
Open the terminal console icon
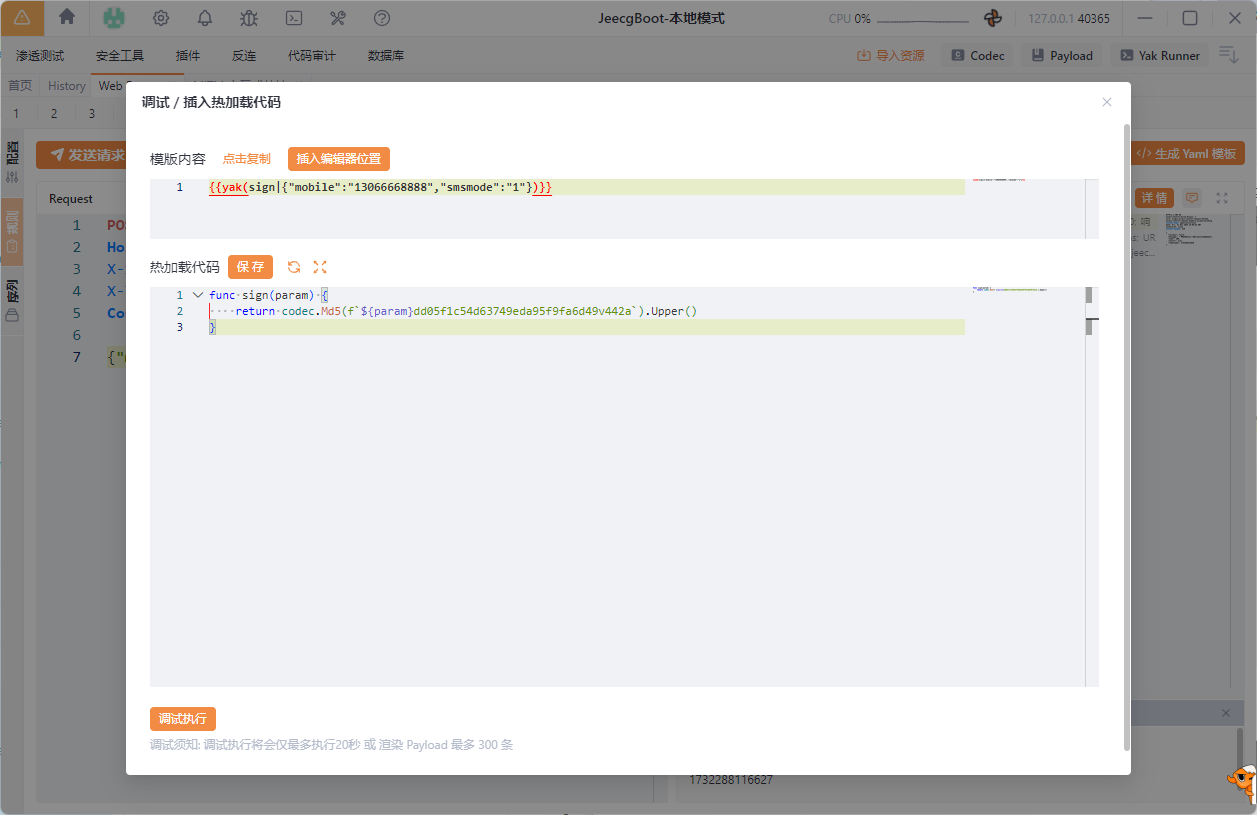pyautogui.click(x=294, y=18)
